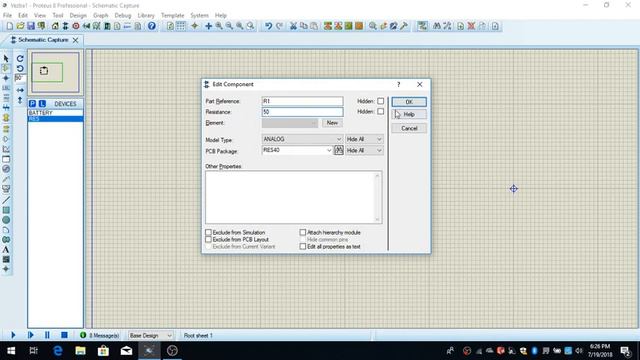The width and height of the screenshot is (640, 360).
Task: Rotate the part clockwise
Action: [20, 58]
